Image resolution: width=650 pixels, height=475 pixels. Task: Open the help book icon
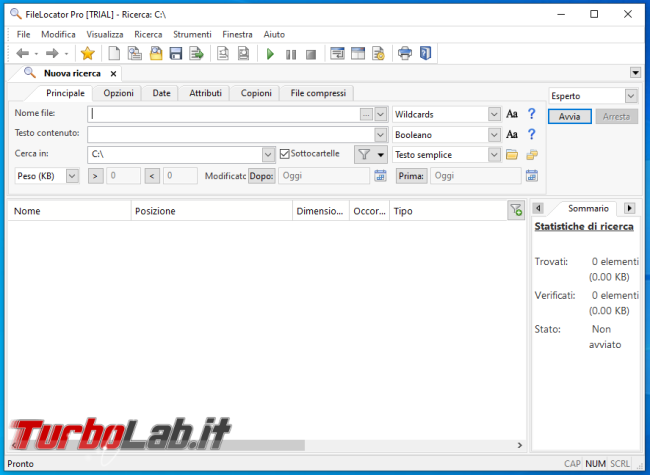[425, 53]
